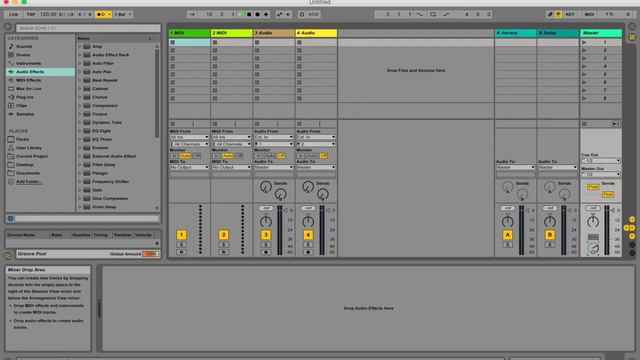Launch Master scene 1
Screen dimensions: 640x360
click(x=584, y=42)
